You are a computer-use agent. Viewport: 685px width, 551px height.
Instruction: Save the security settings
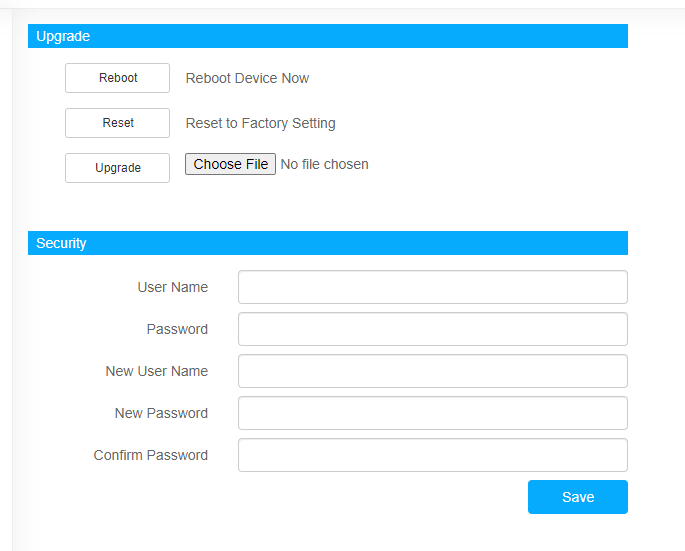(x=578, y=497)
